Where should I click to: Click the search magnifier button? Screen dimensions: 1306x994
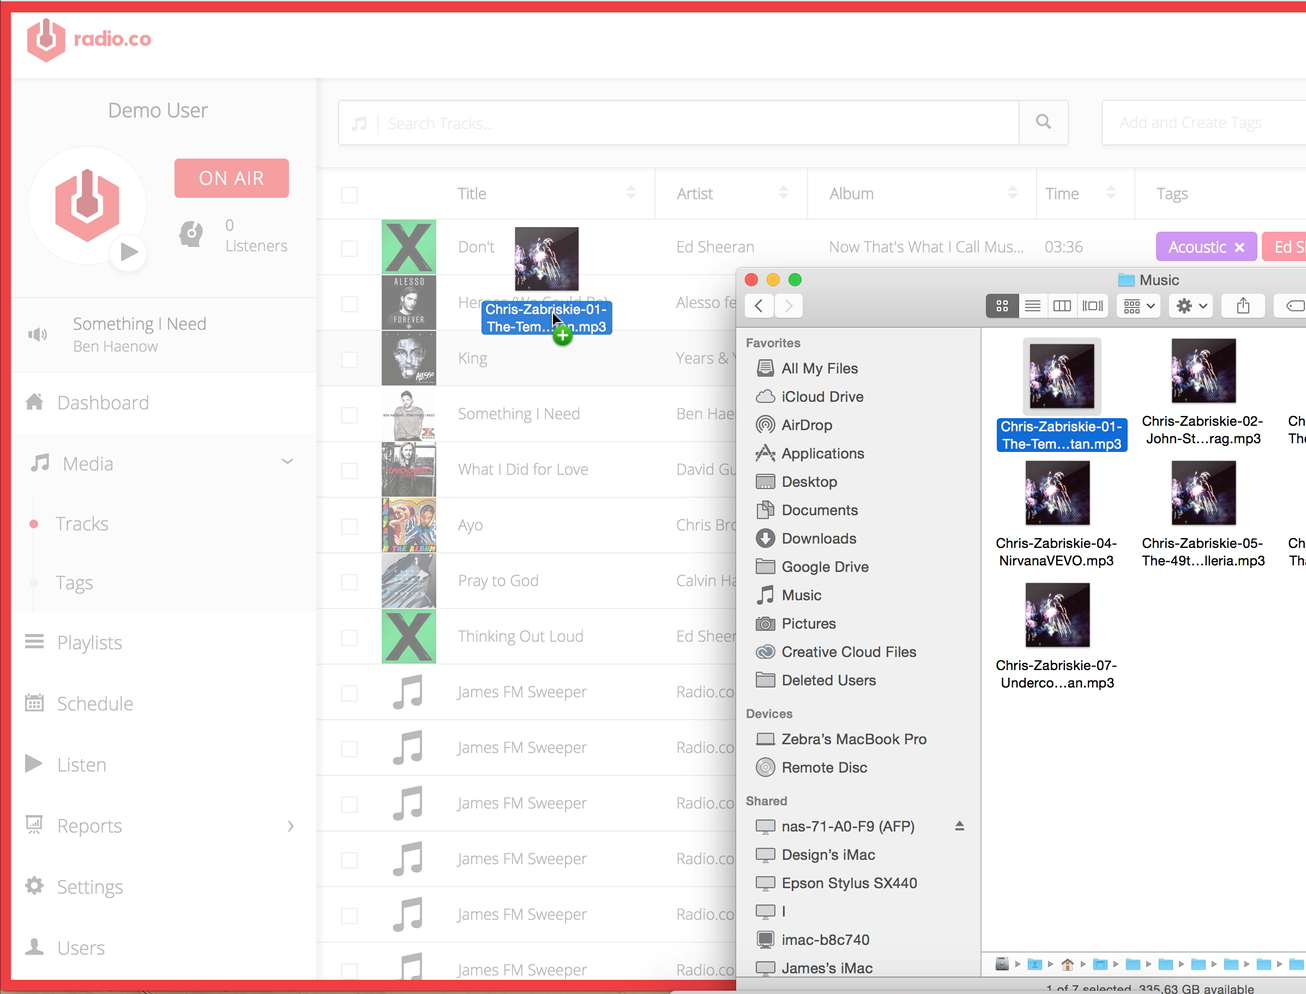1043,122
